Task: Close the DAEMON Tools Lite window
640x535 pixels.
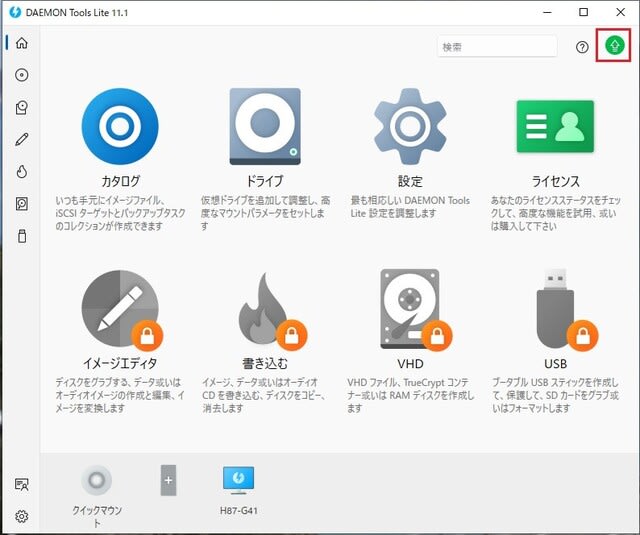Action: (620, 12)
